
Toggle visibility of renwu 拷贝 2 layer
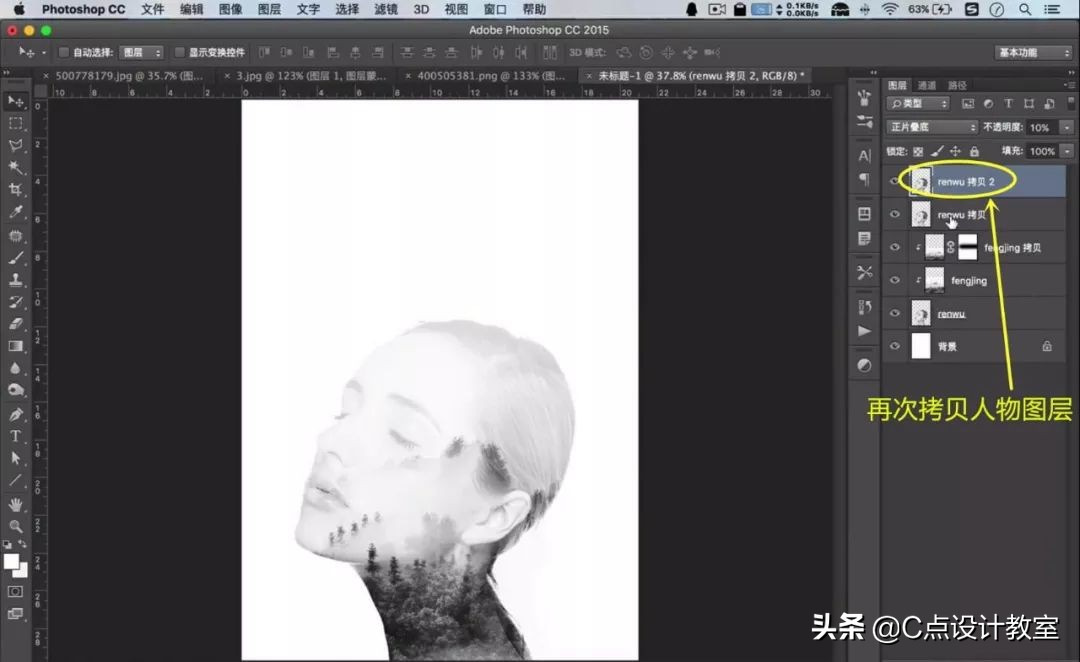(x=894, y=181)
